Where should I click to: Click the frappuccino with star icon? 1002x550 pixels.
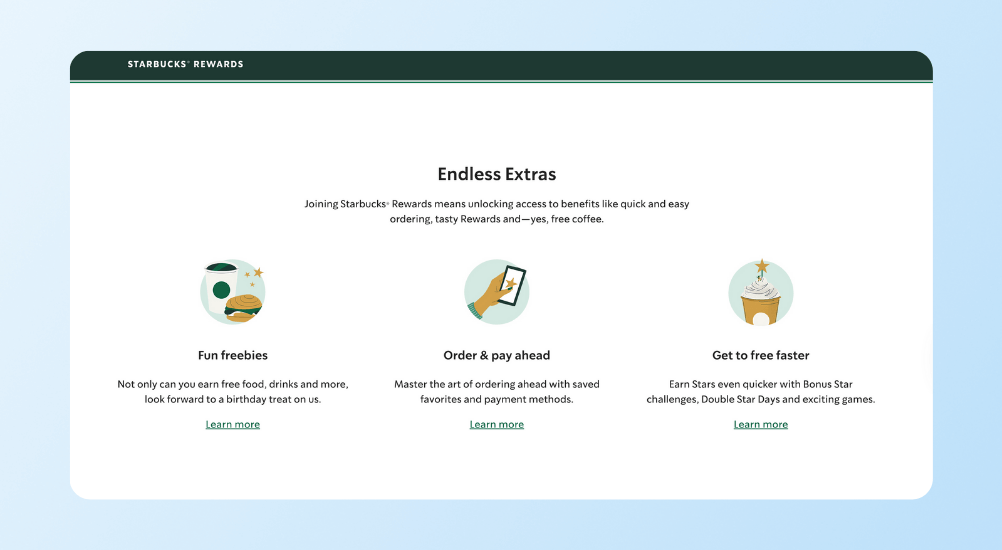coord(760,293)
